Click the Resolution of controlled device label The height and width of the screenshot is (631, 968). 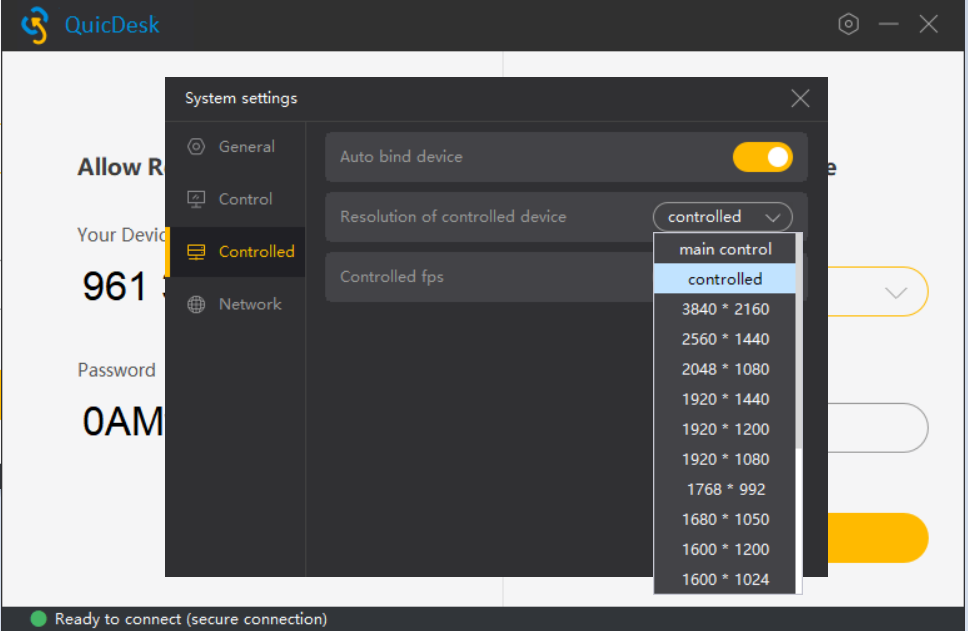[453, 217]
